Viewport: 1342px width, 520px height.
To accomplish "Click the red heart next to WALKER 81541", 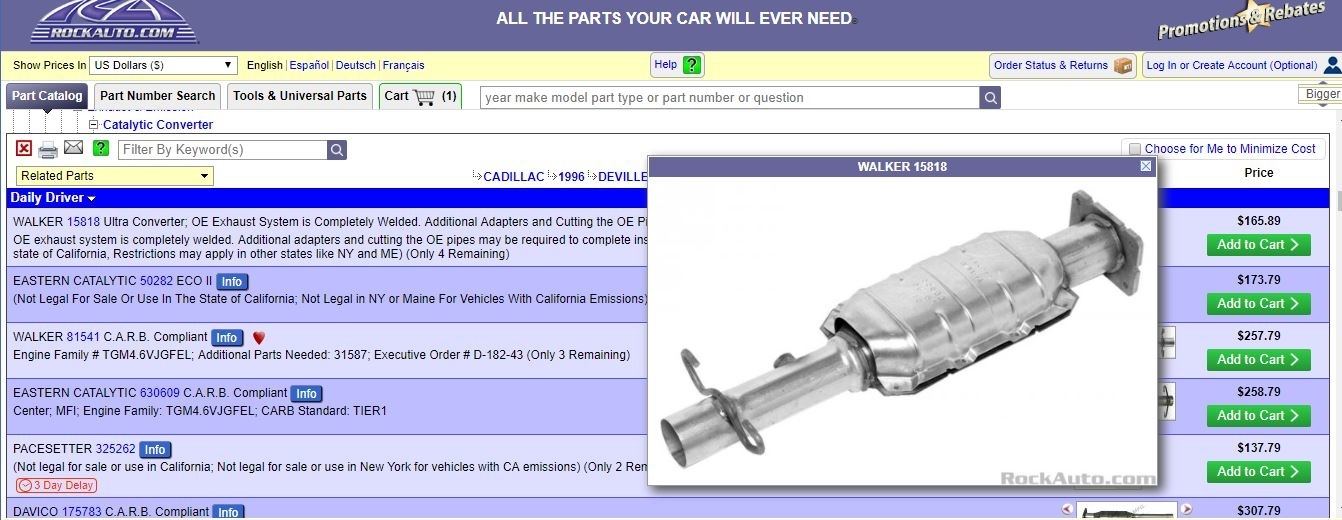I will pyautogui.click(x=259, y=338).
